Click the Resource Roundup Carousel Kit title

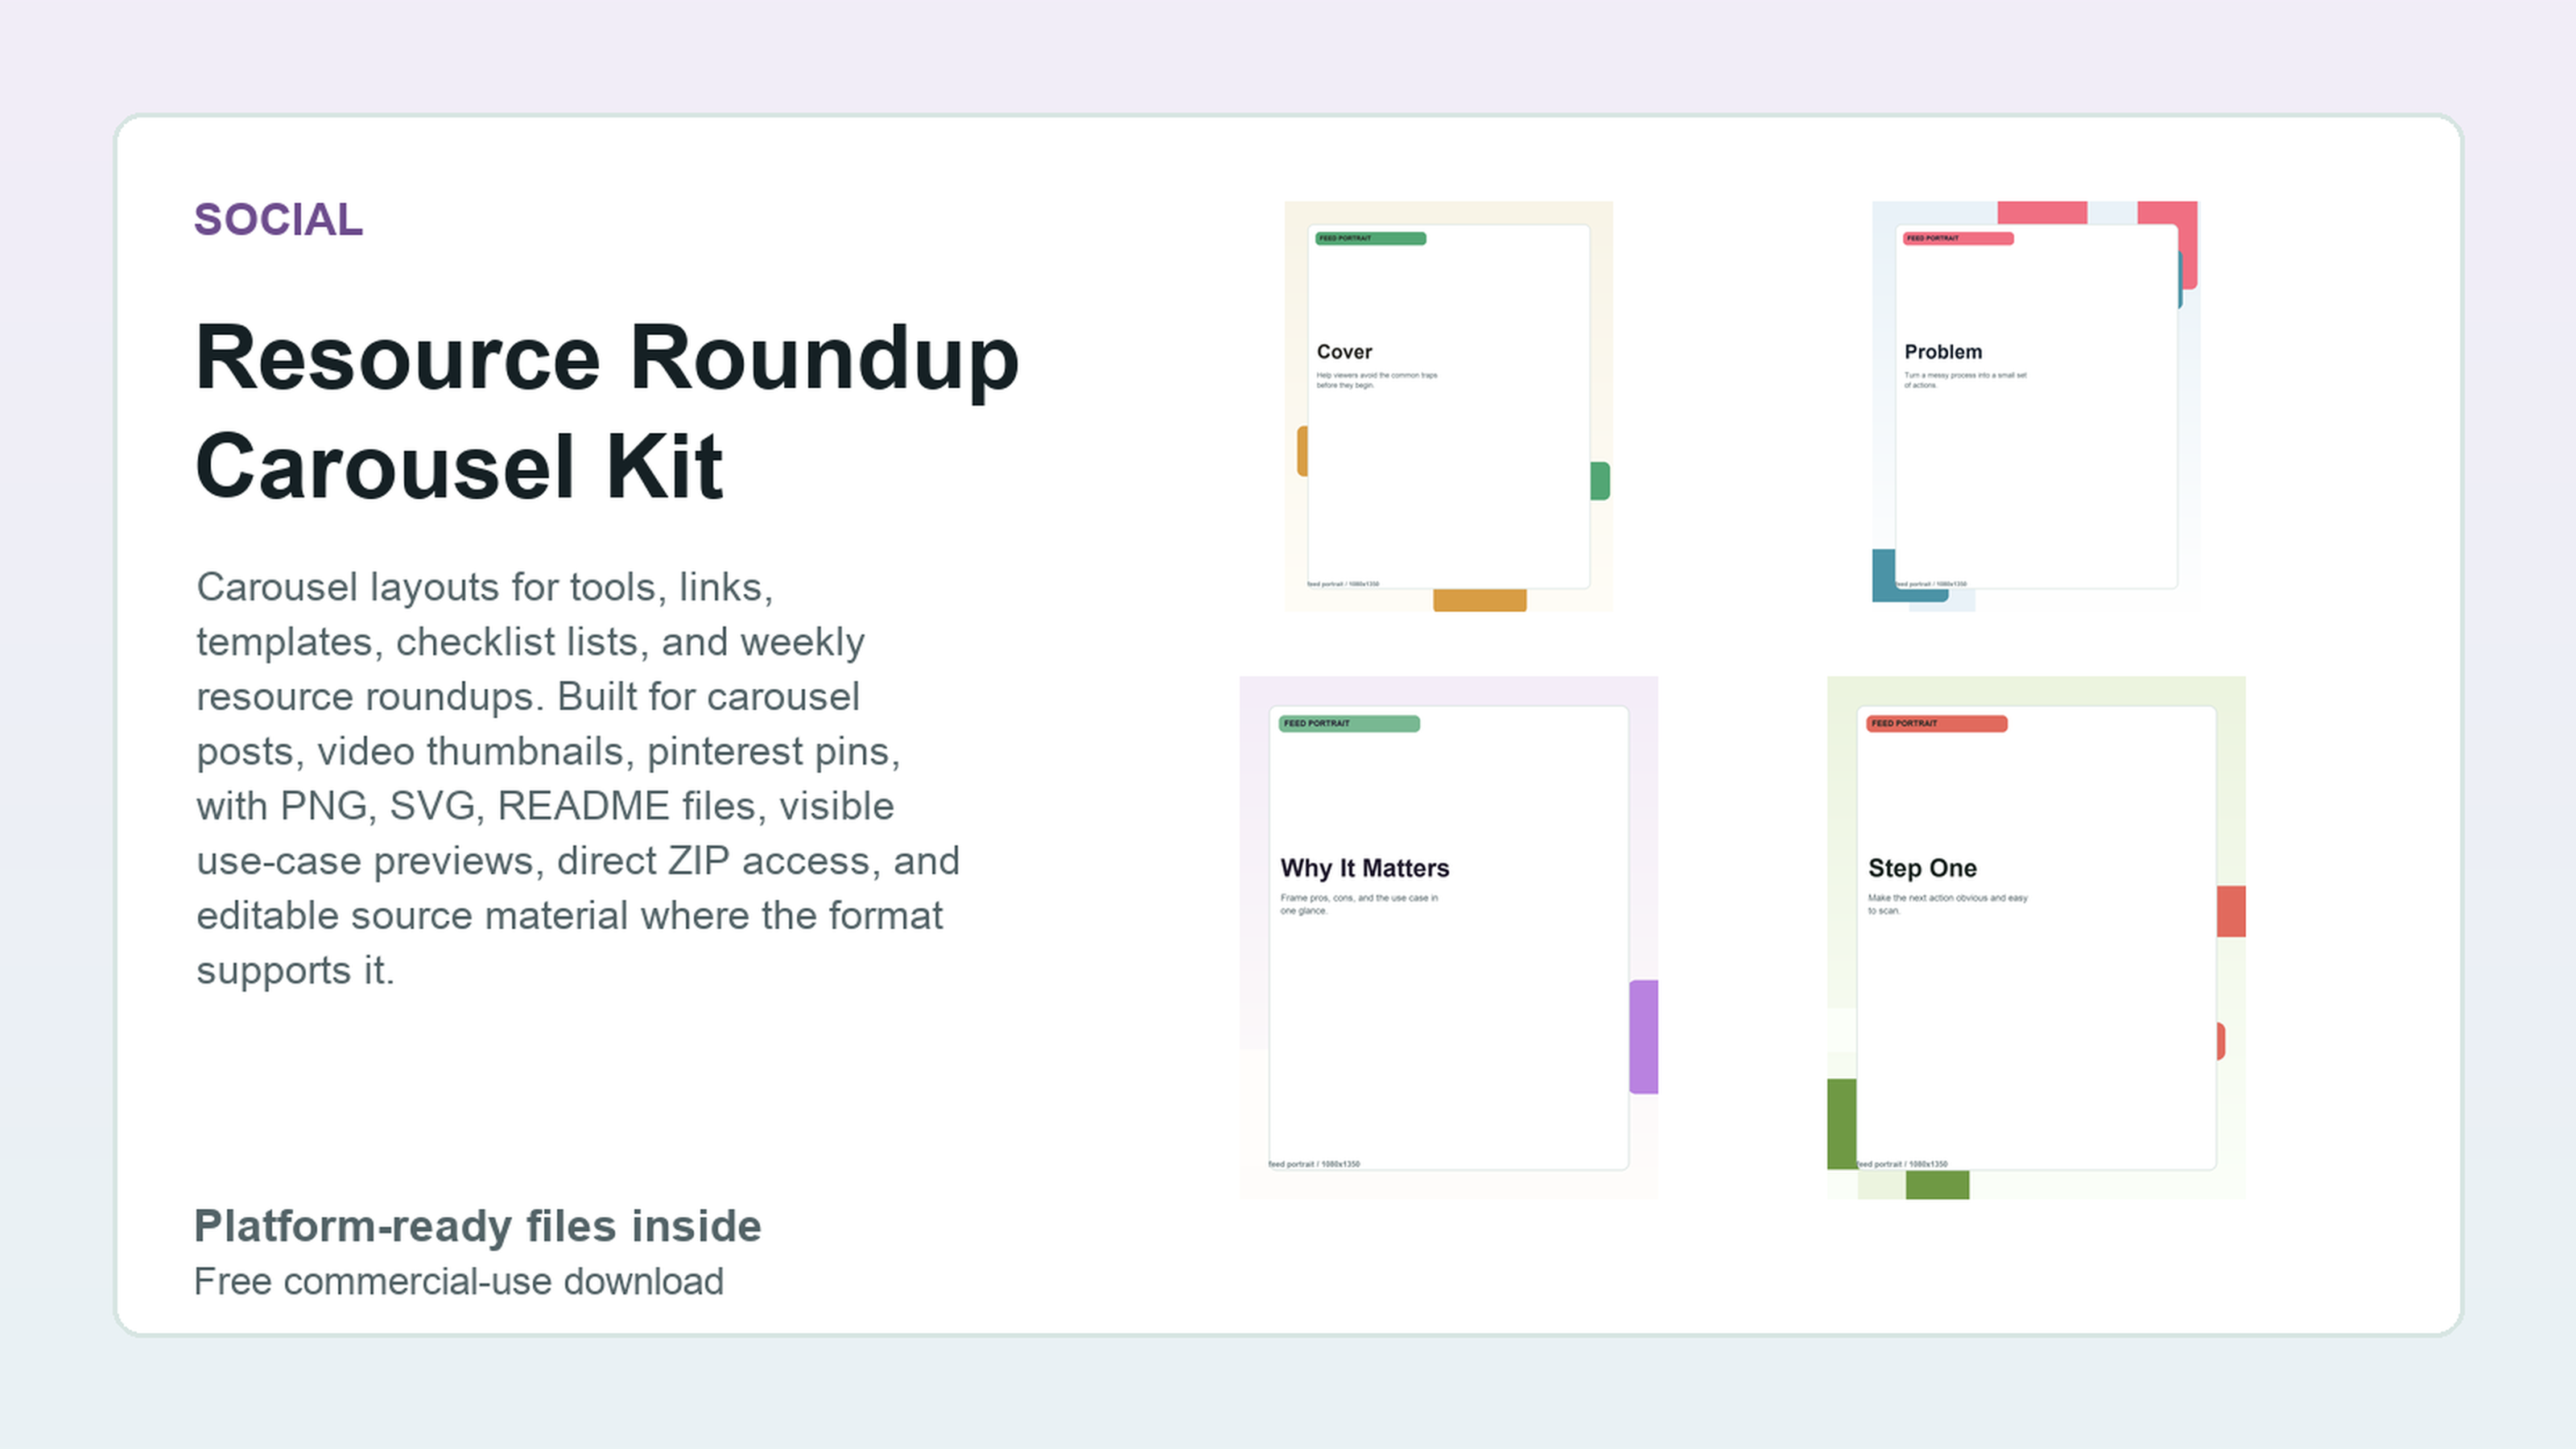[607, 412]
